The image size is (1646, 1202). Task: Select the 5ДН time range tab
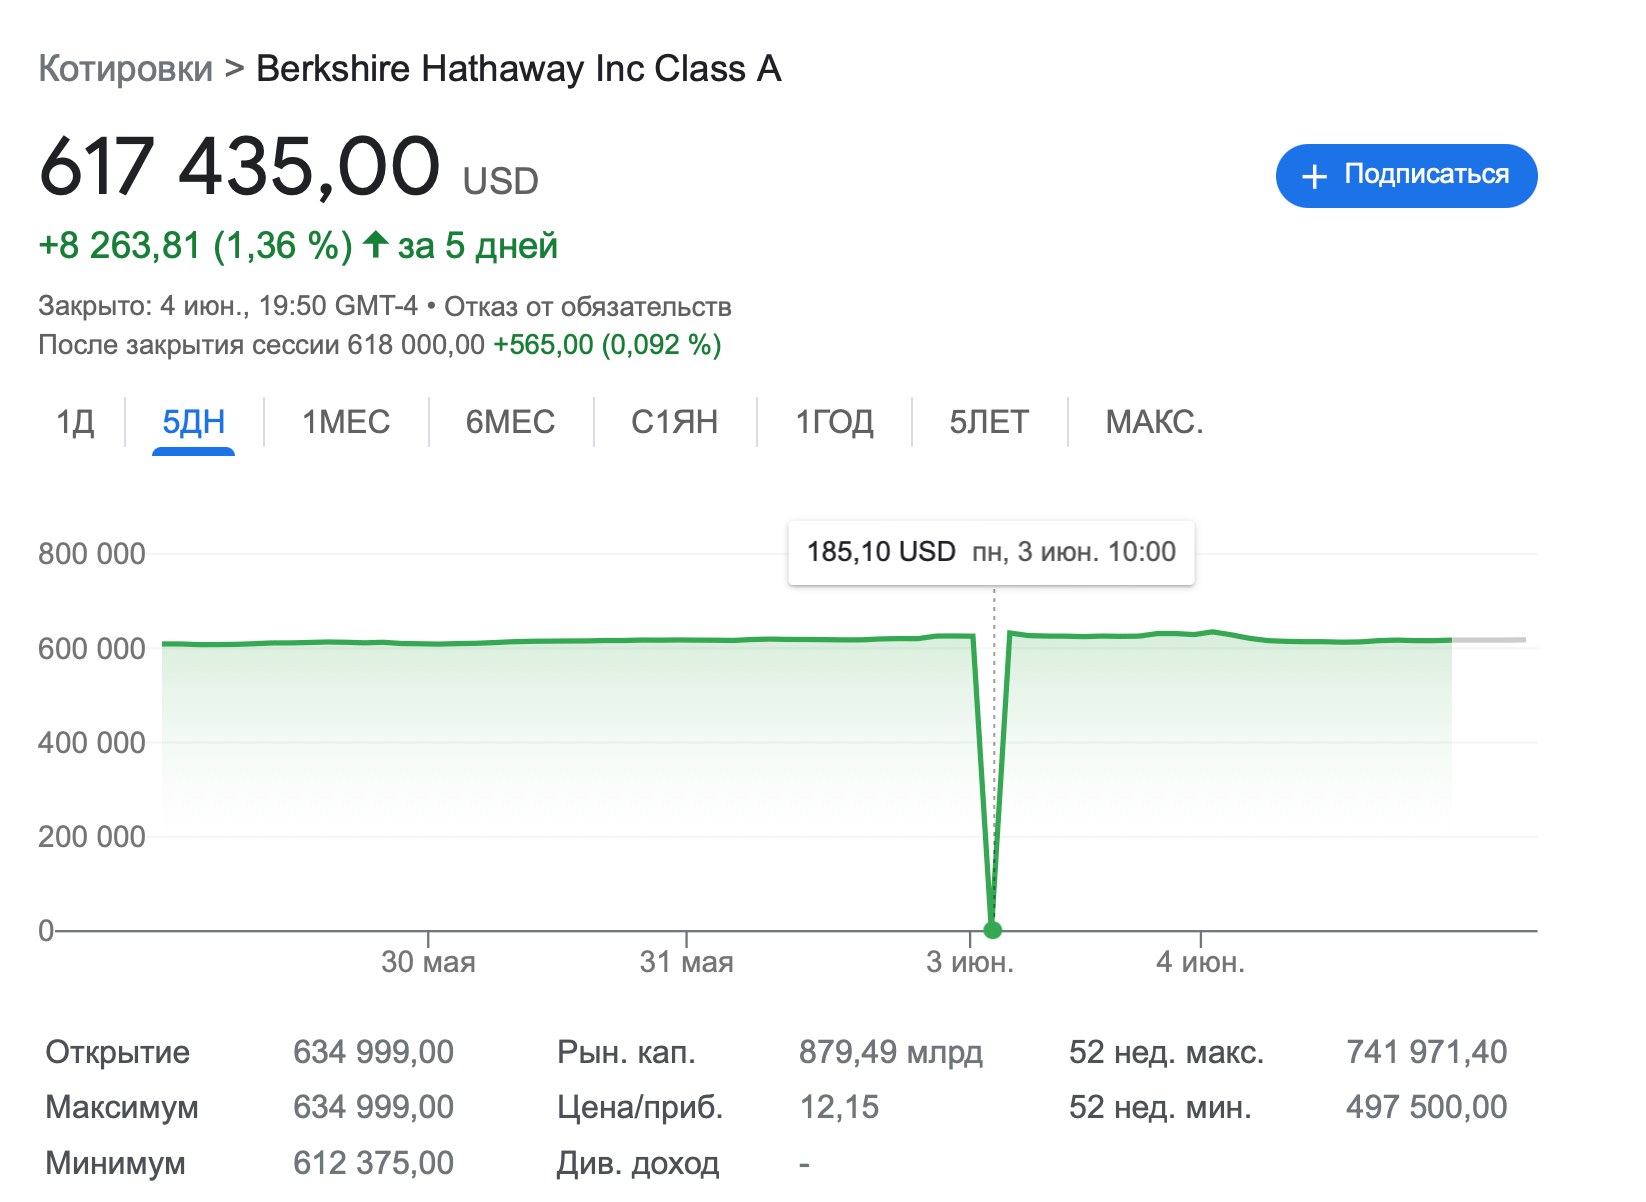tap(193, 422)
